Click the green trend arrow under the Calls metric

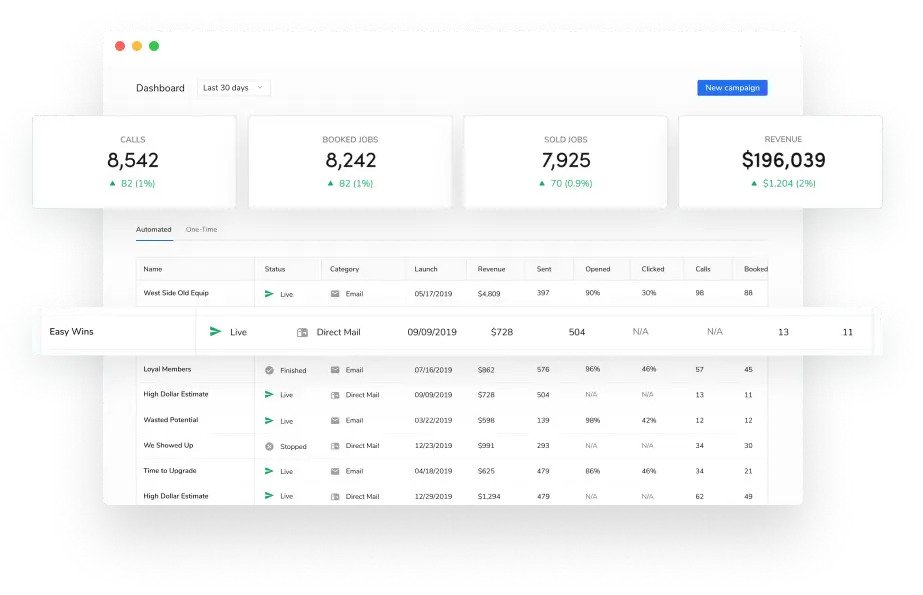(113, 183)
